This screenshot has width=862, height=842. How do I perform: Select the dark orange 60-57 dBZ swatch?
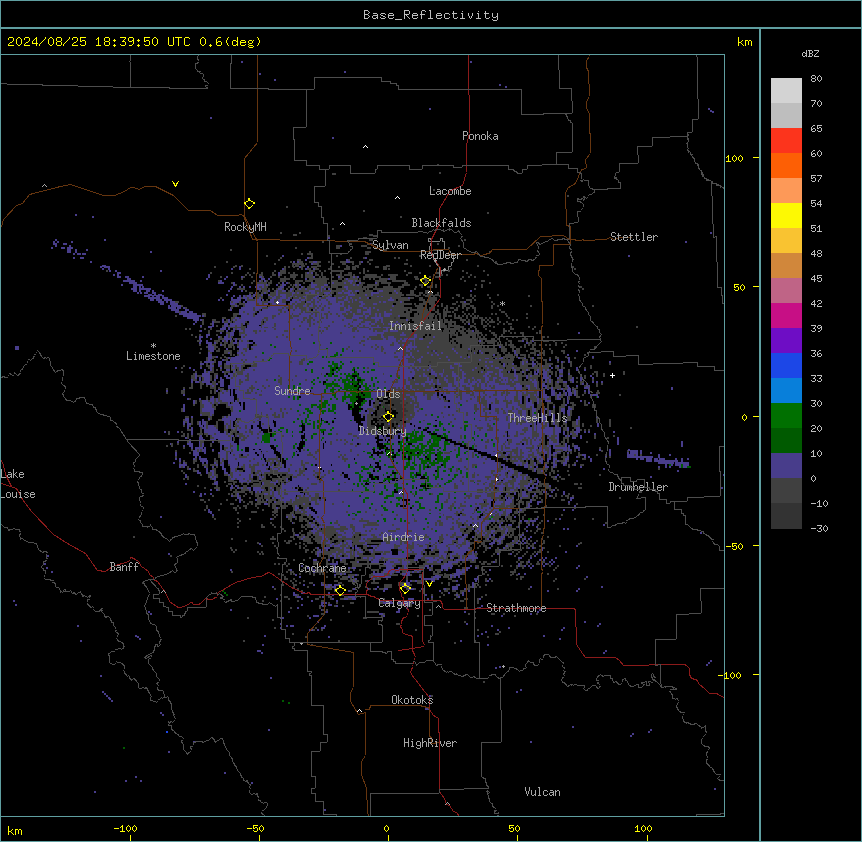(x=786, y=165)
